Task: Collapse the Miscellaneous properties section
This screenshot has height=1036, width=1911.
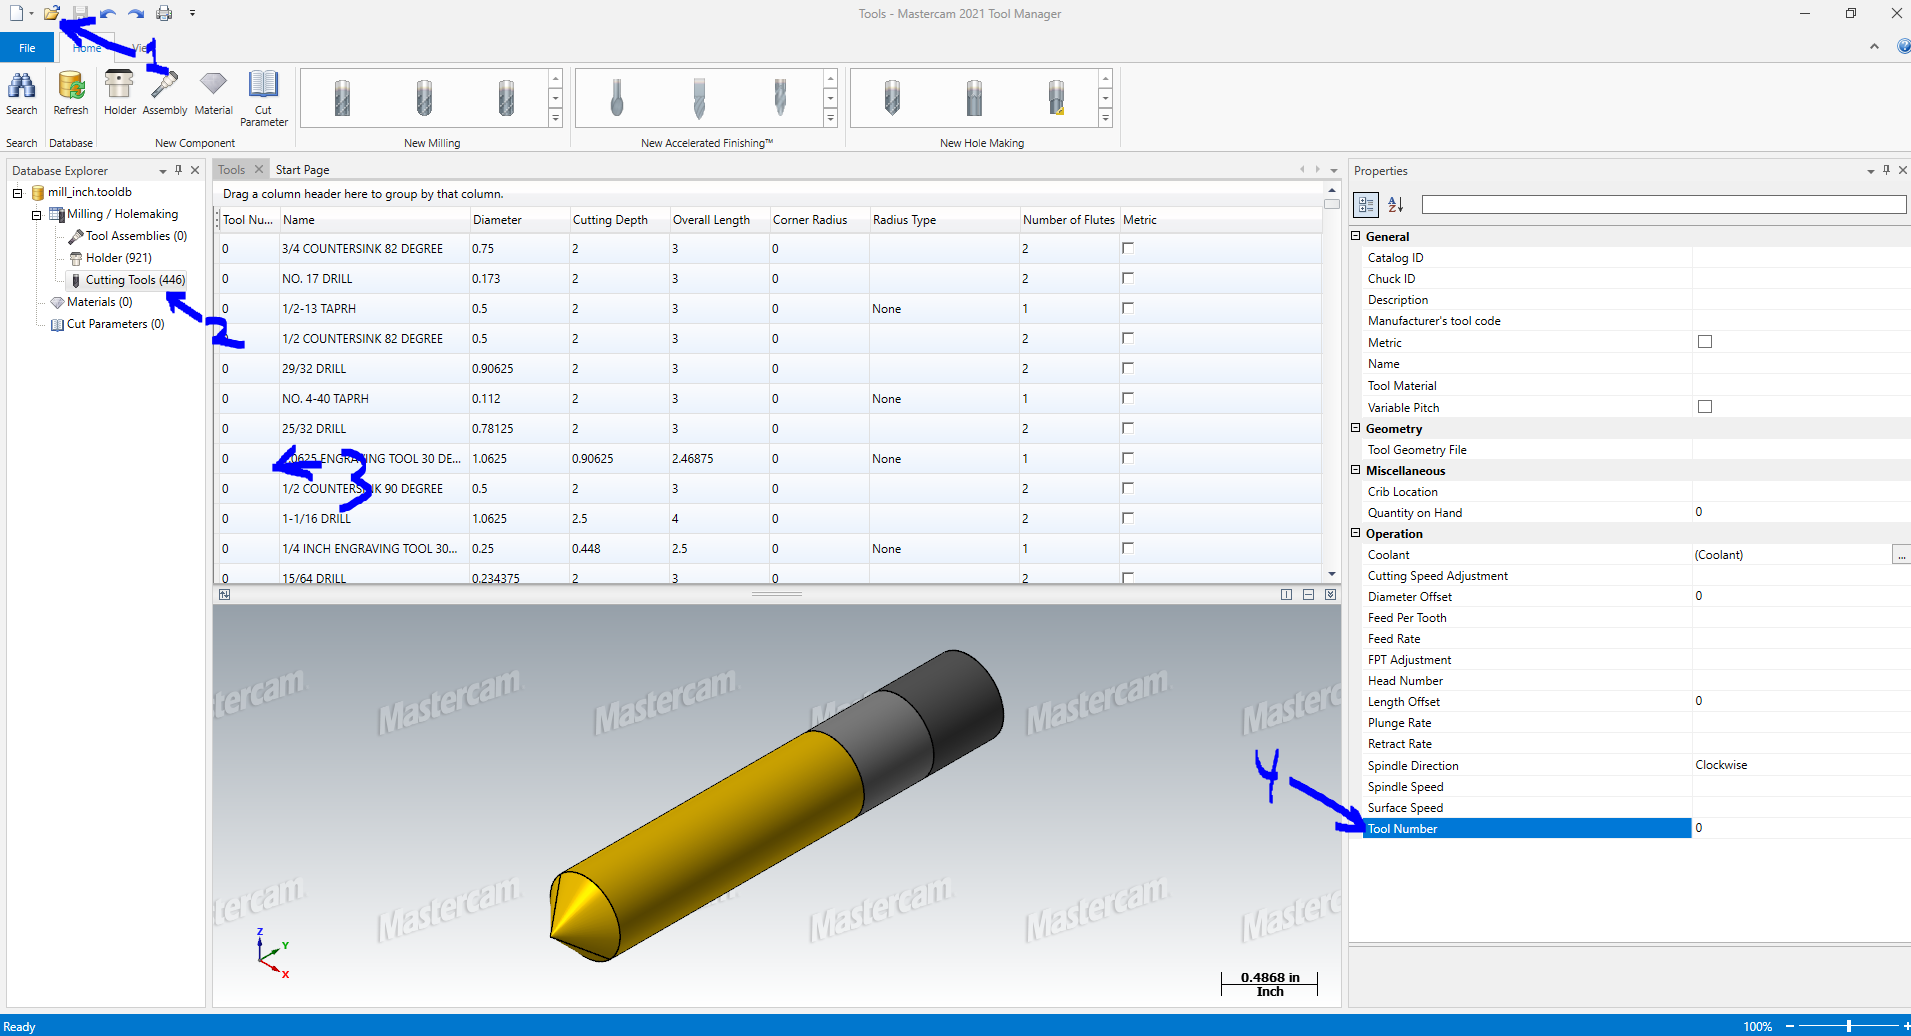Action: (1356, 470)
